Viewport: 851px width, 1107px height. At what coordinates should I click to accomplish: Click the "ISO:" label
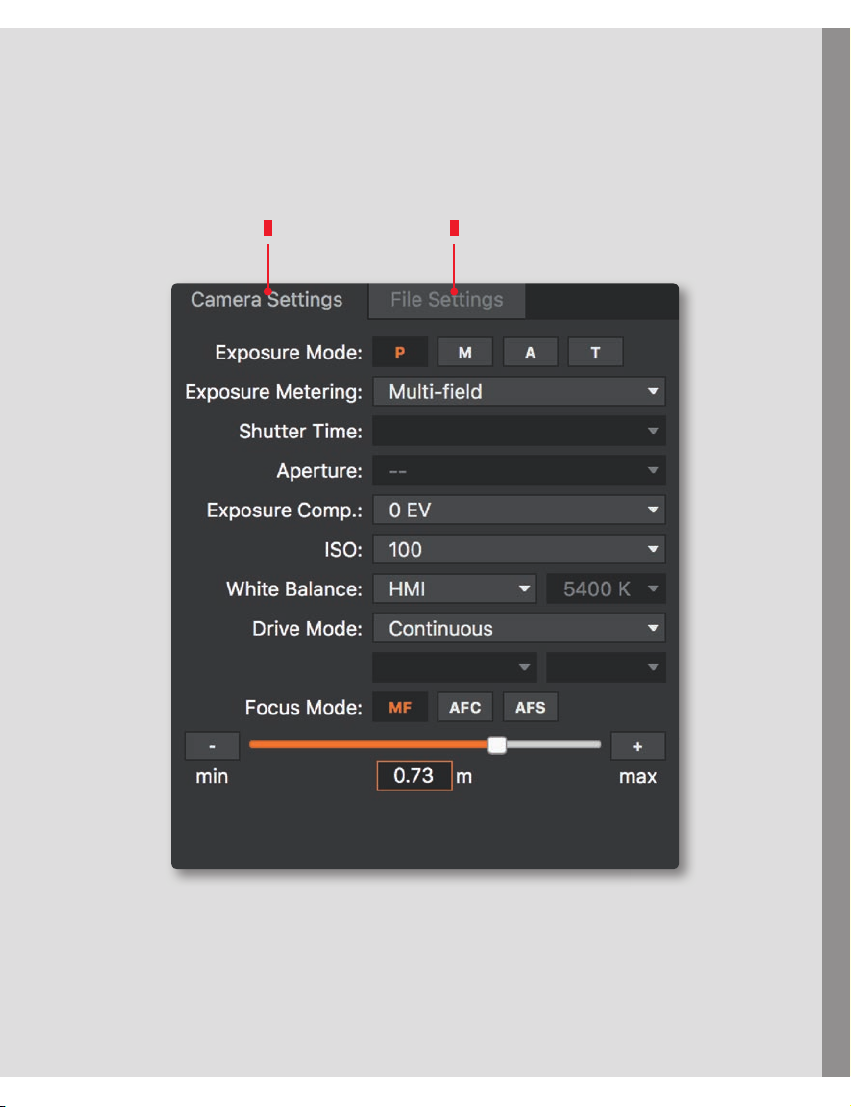click(343, 550)
